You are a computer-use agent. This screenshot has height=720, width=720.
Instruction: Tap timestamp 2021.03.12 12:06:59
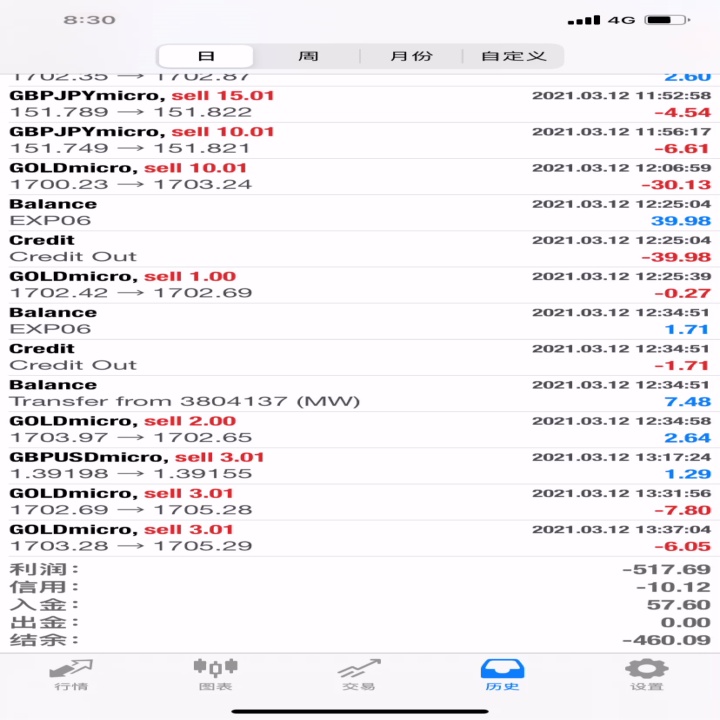[x=621, y=168]
